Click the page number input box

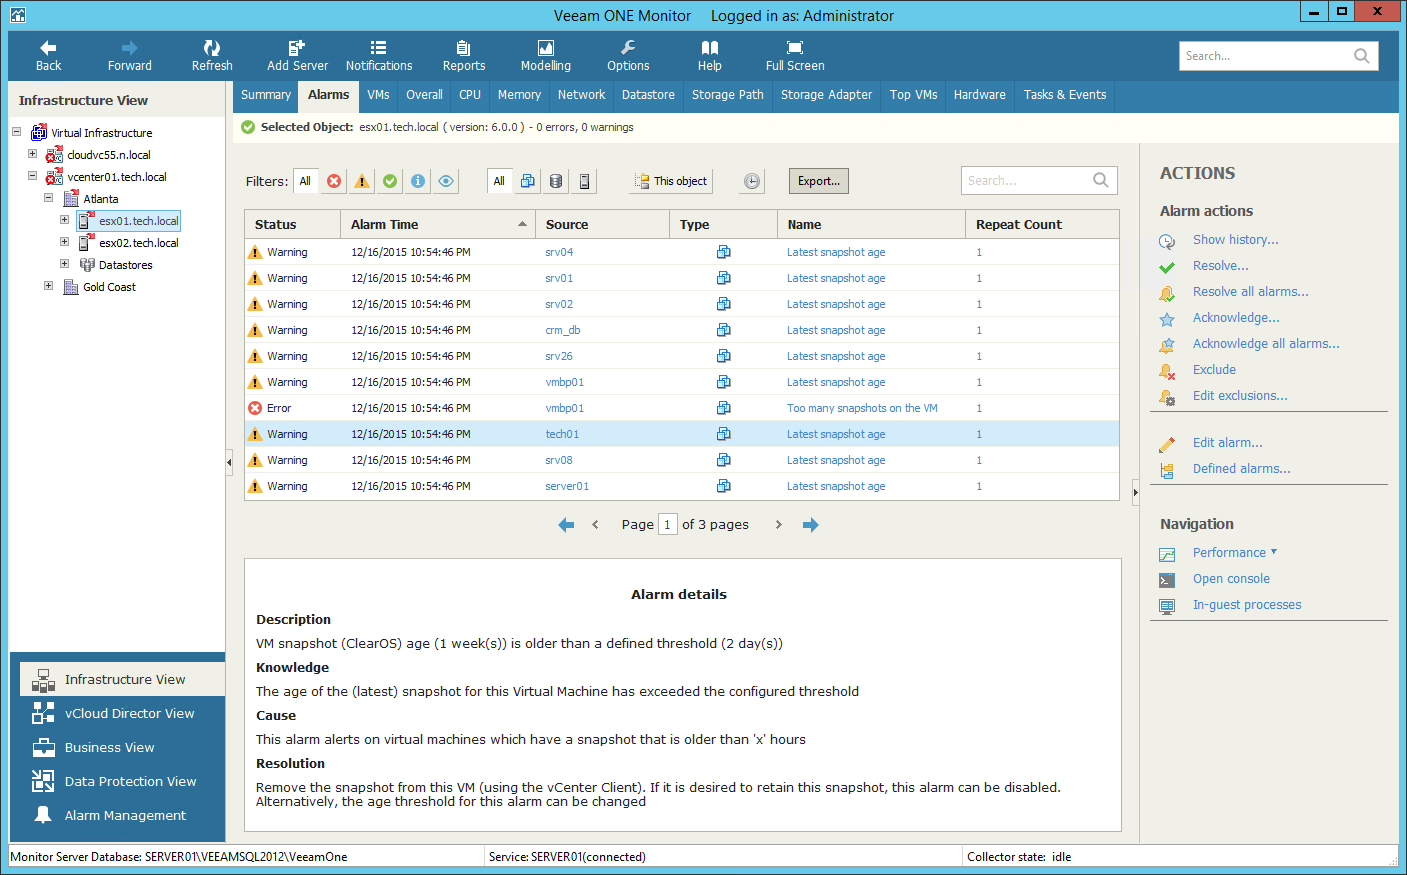[x=667, y=525]
